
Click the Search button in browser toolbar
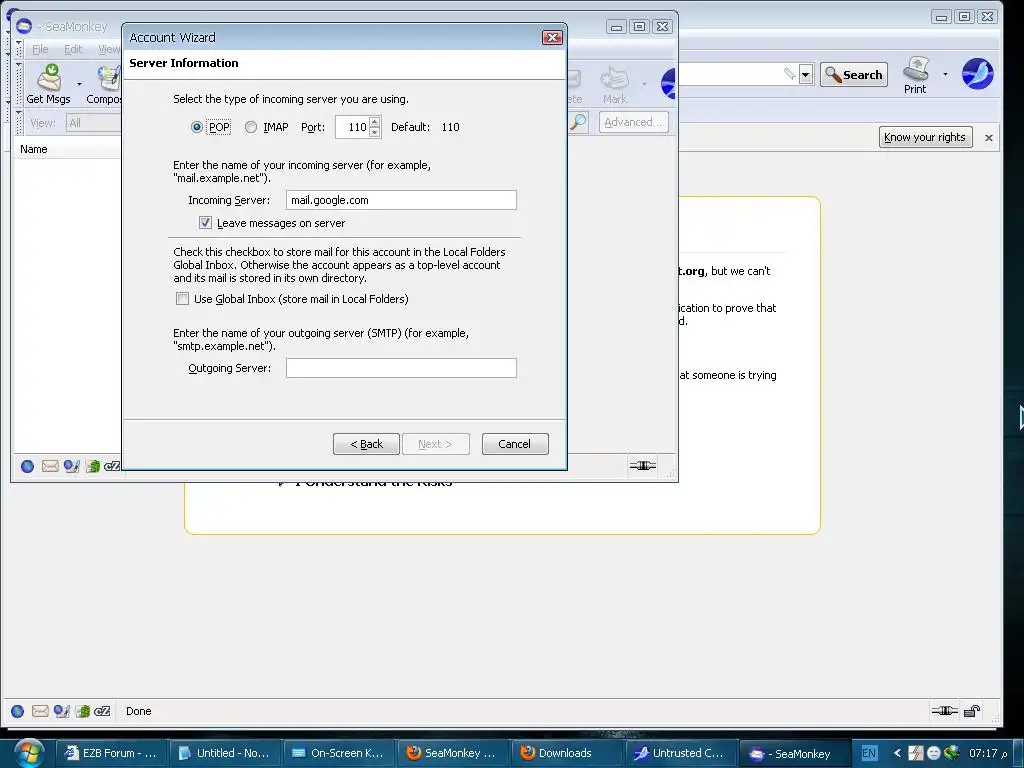pyautogui.click(x=854, y=74)
